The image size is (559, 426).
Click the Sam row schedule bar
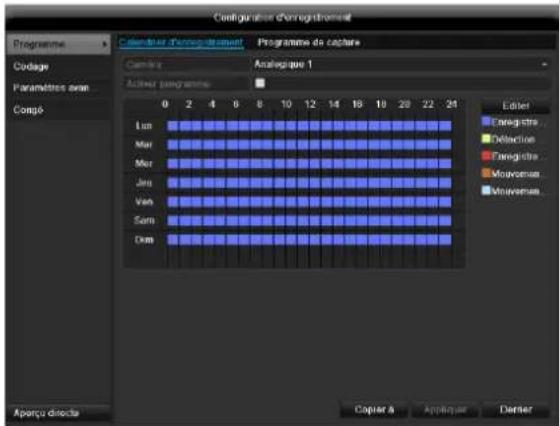pyautogui.click(x=309, y=221)
